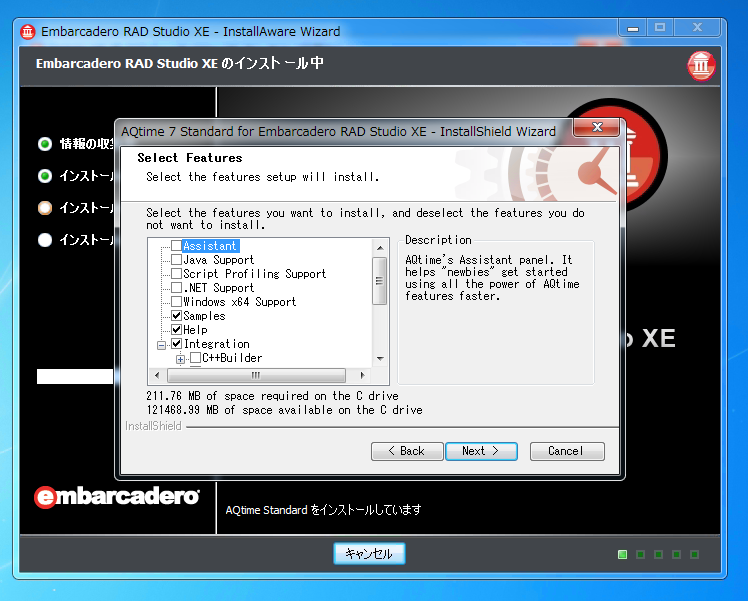Click the horizontal scroll-right arrow
Screen dimensions: 748x601
point(363,375)
